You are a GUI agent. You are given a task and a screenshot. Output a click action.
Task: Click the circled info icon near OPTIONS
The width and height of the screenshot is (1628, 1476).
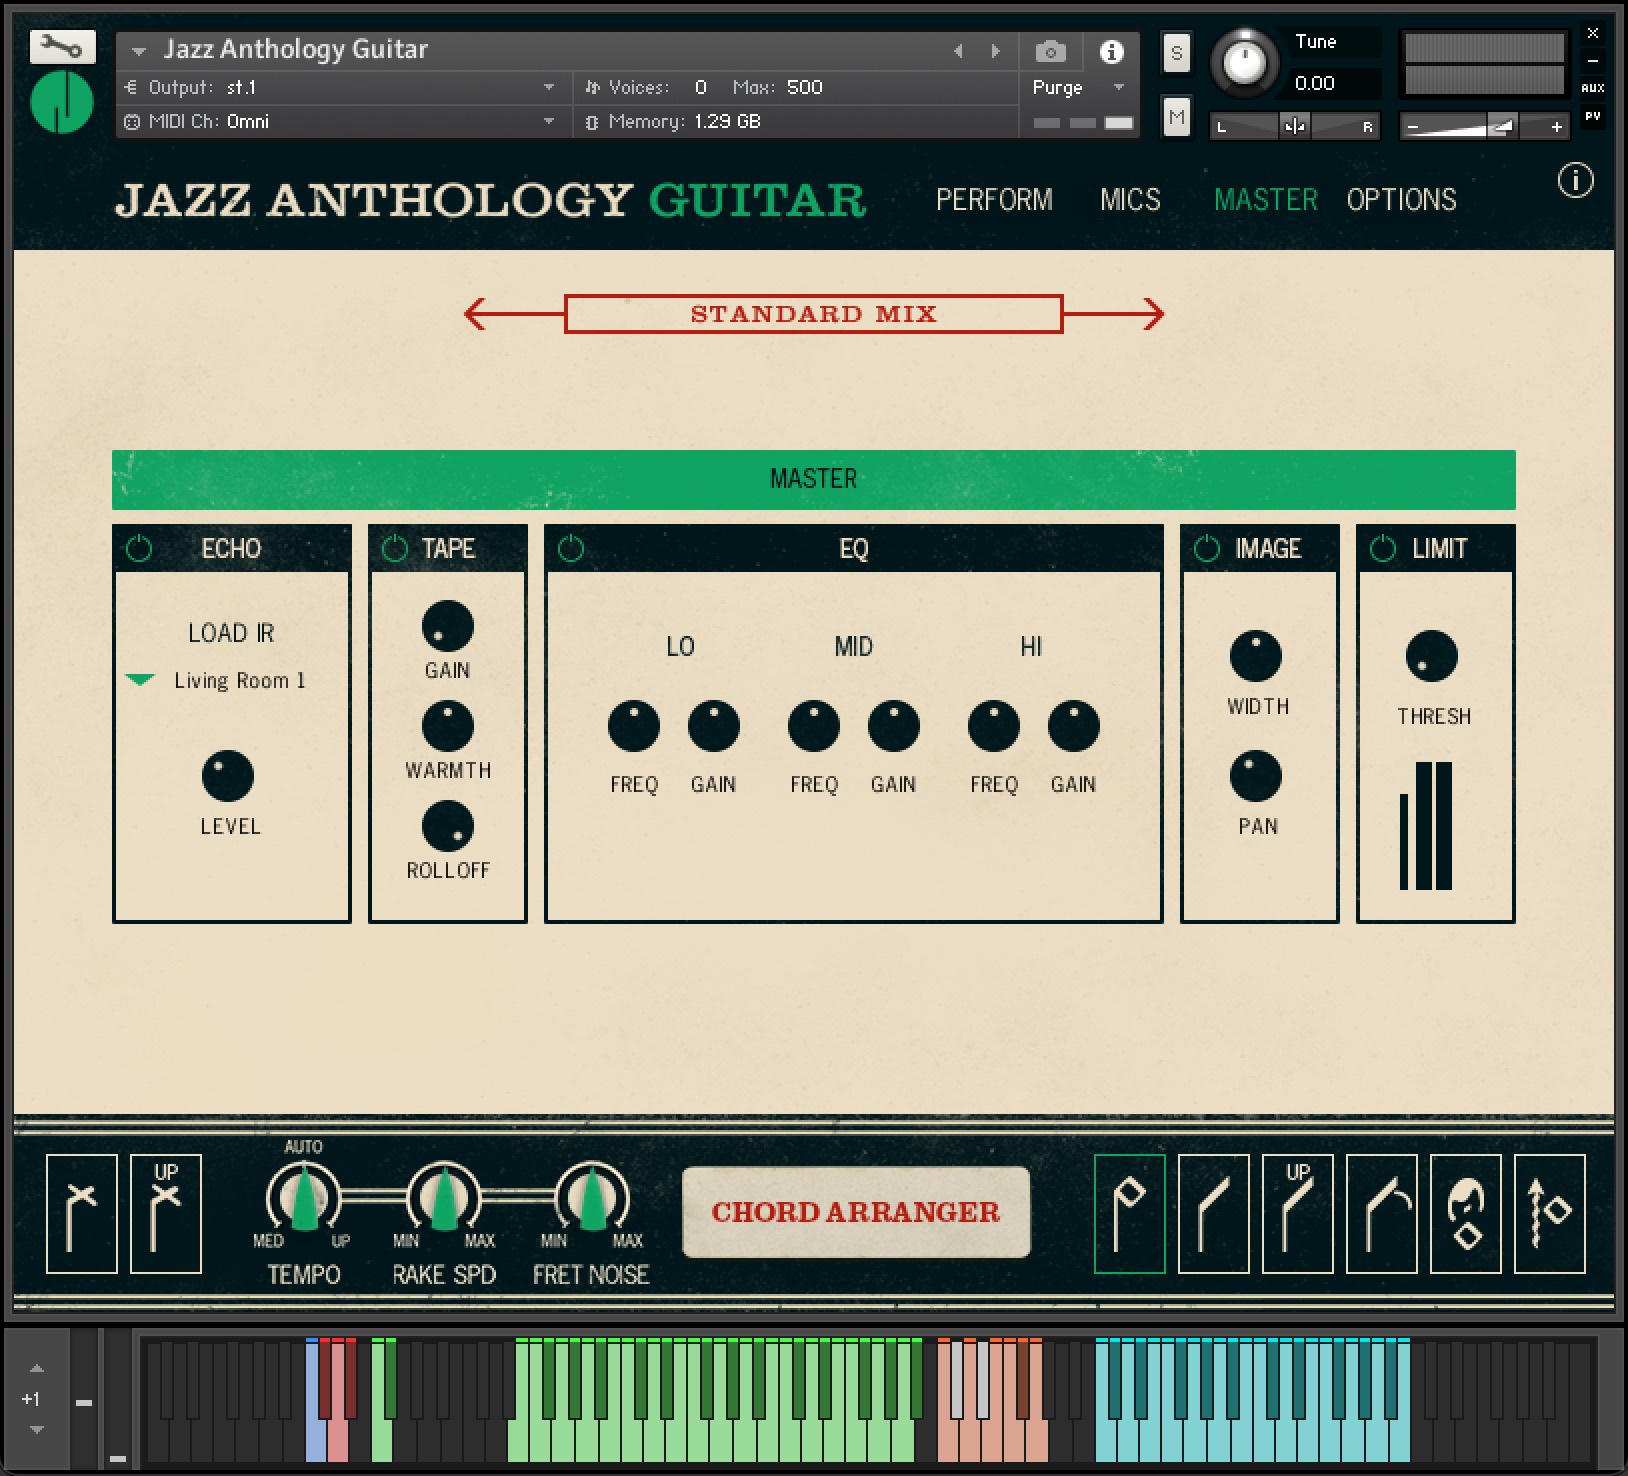[1575, 181]
